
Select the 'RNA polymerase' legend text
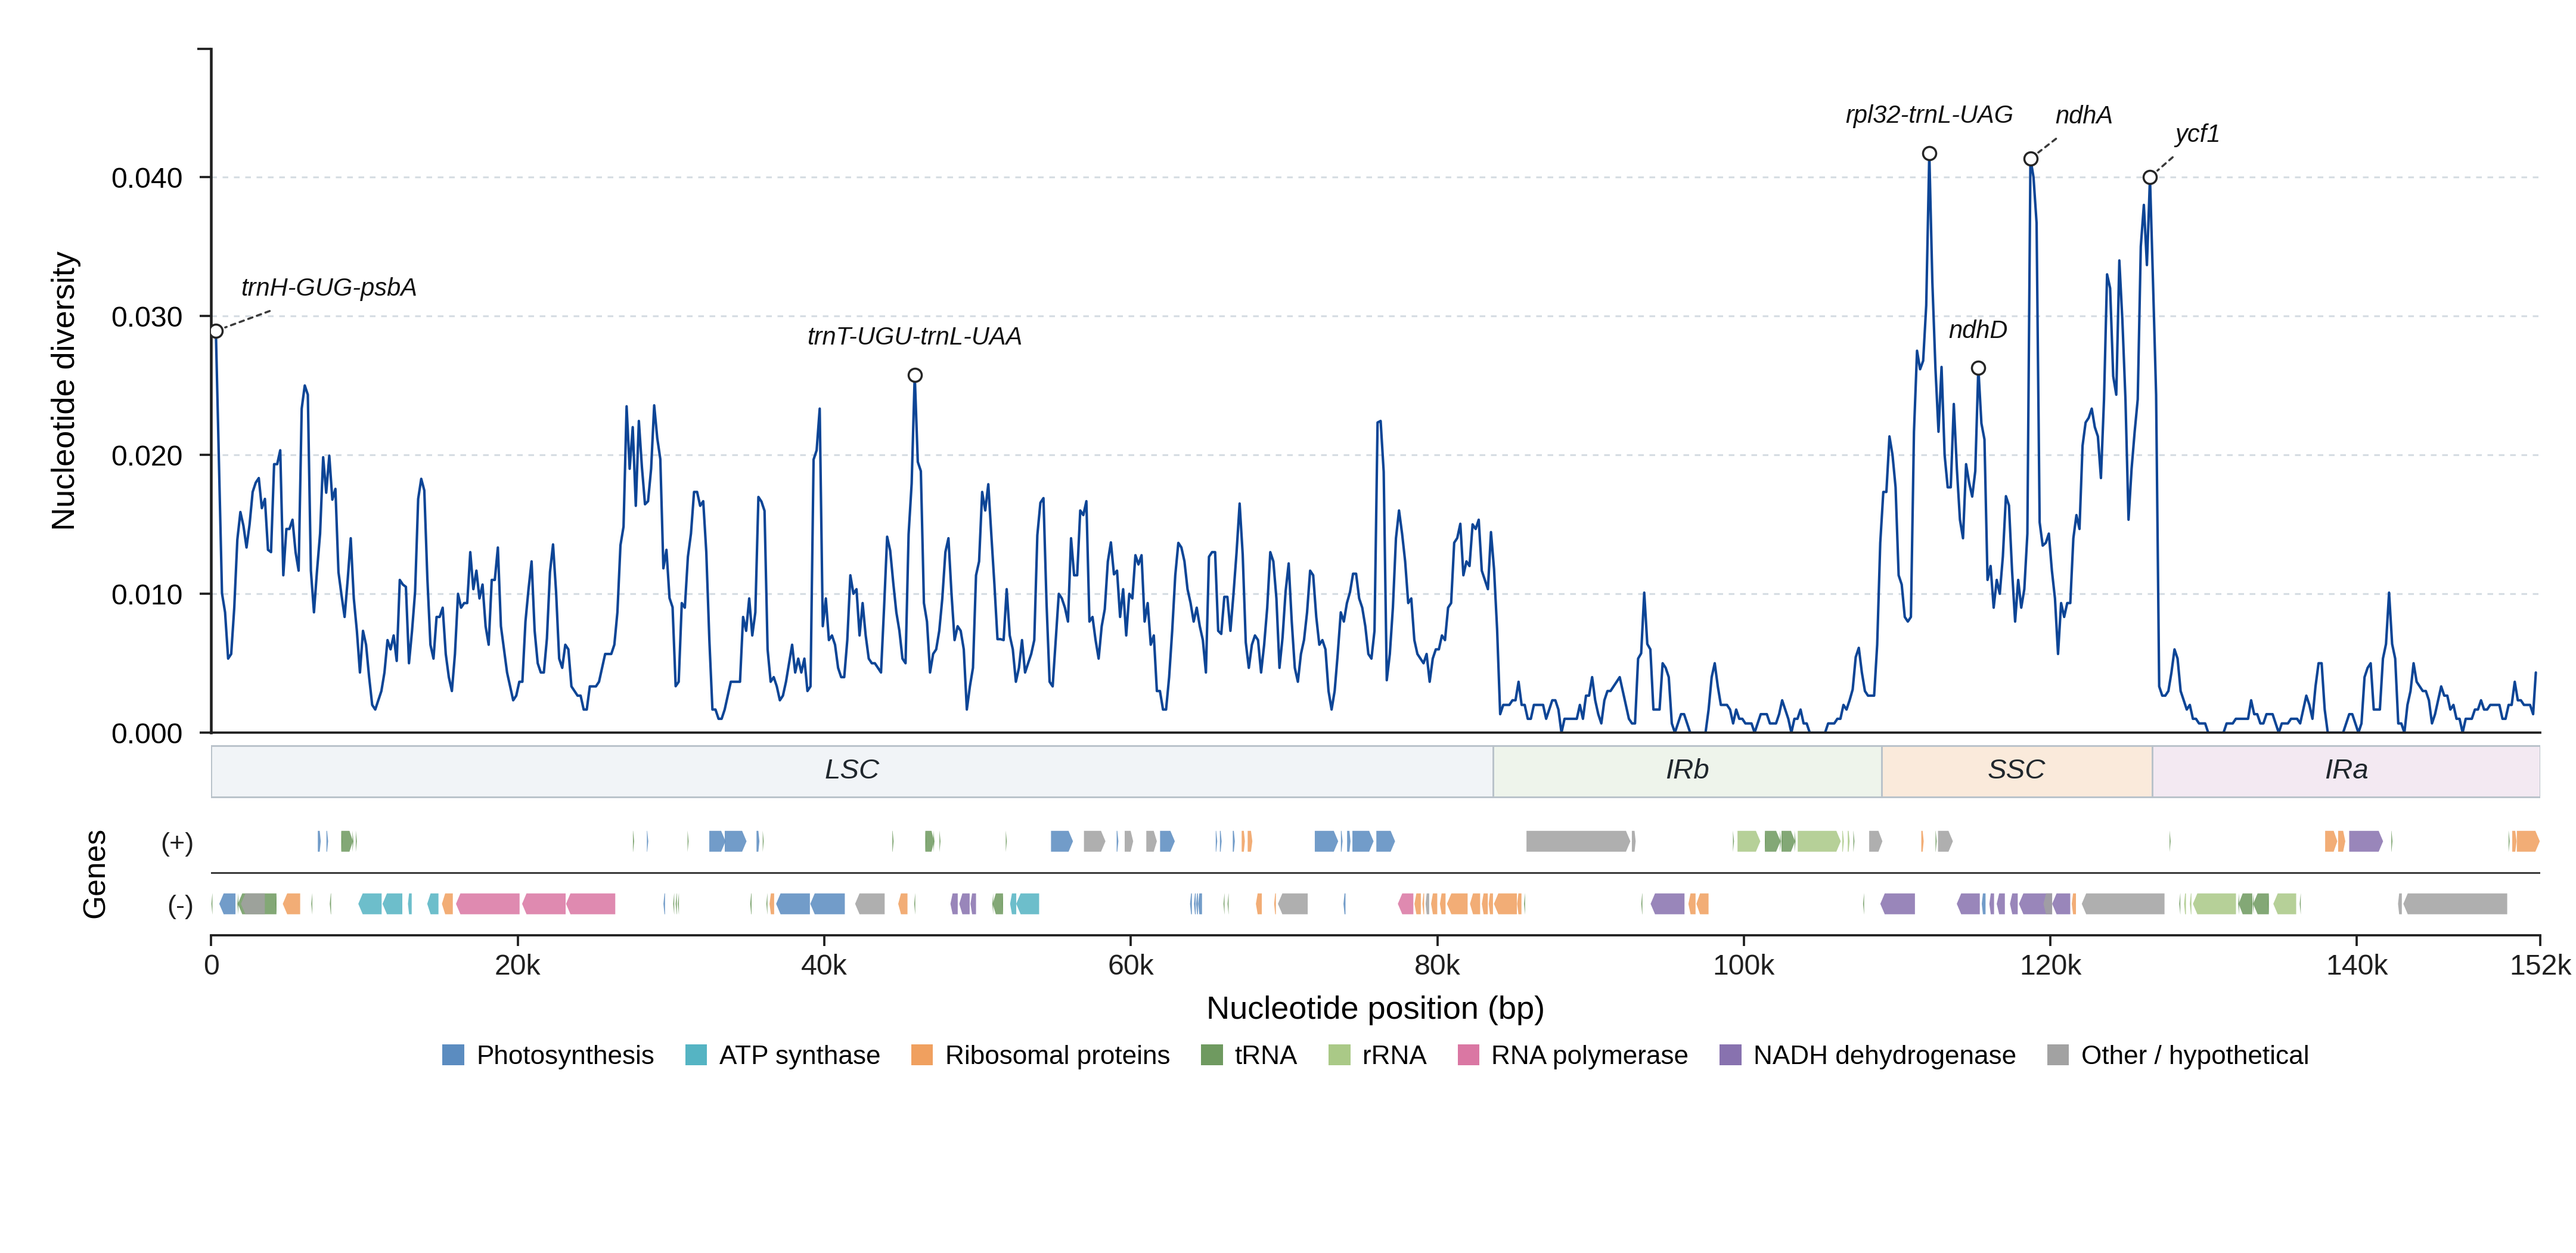(x=1589, y=1055)
